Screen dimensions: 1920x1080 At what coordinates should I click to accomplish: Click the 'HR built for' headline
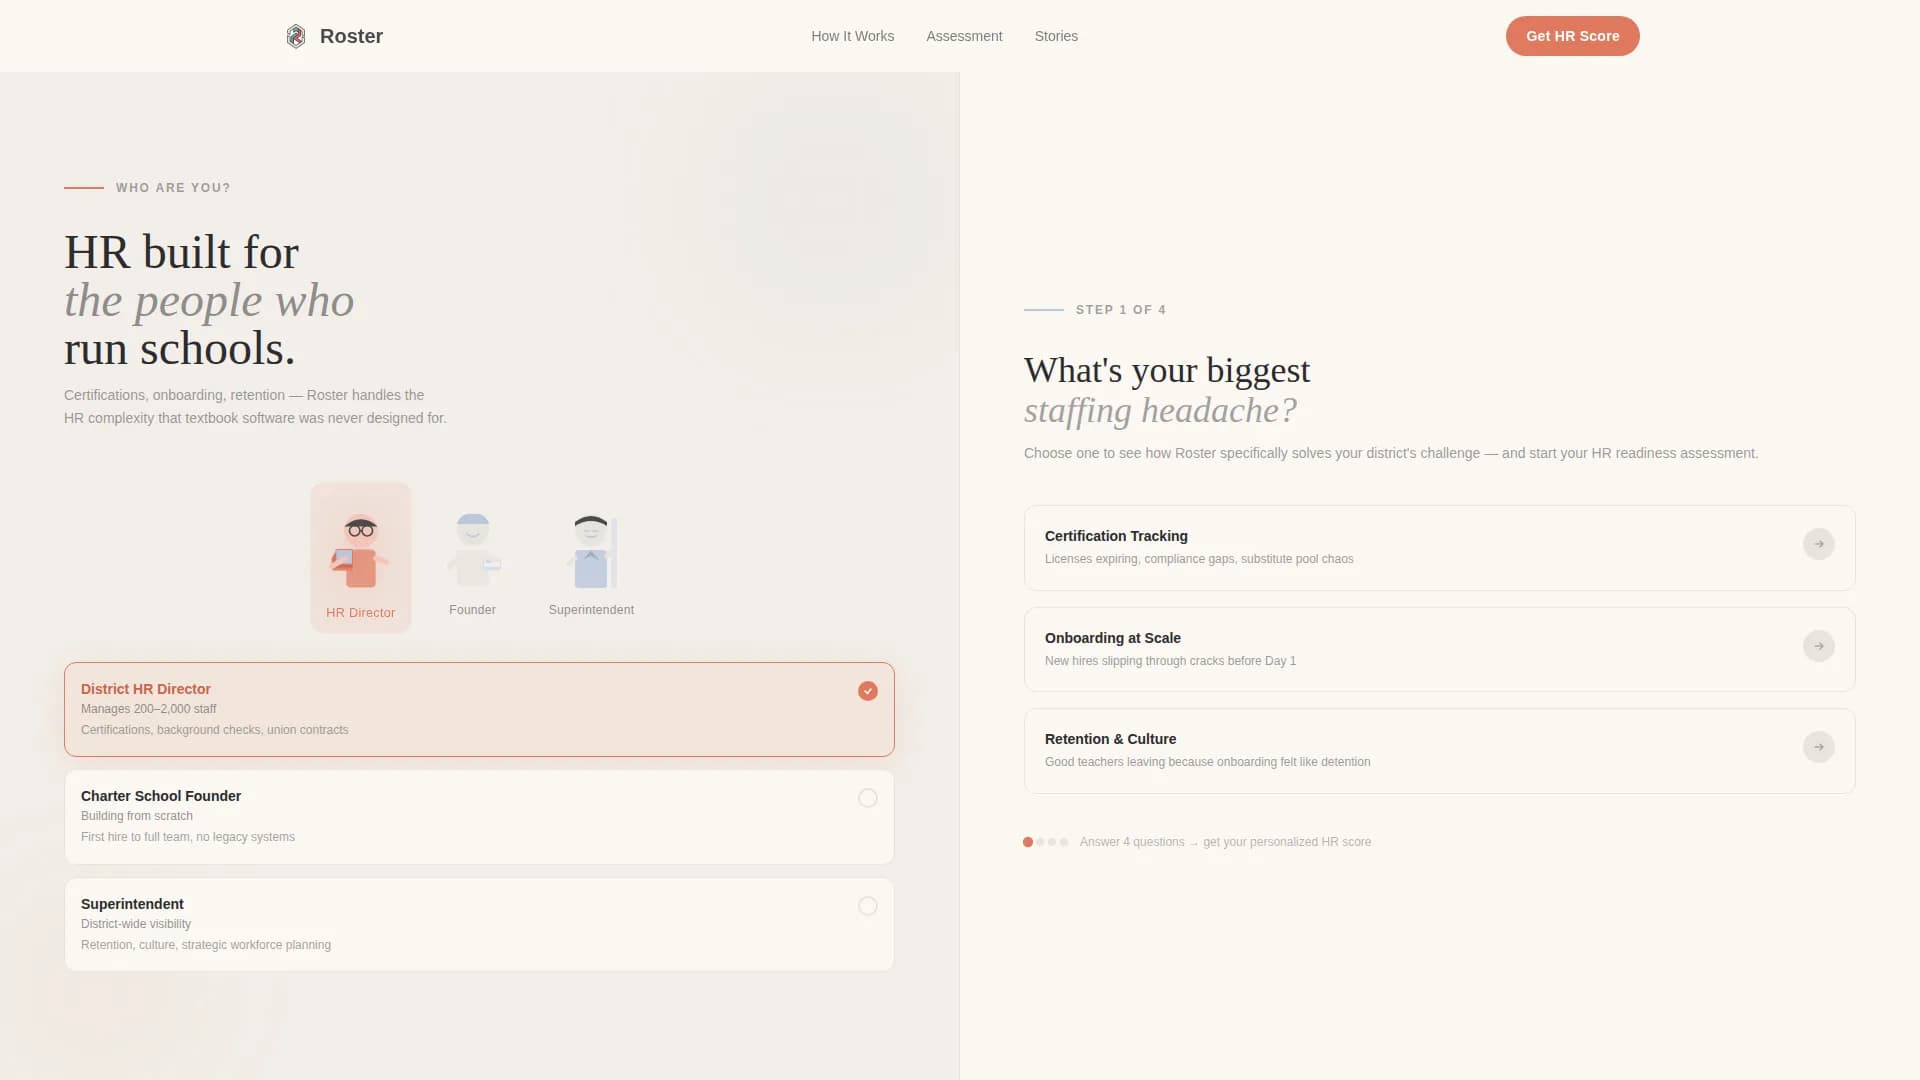click(x=181, y=252)
